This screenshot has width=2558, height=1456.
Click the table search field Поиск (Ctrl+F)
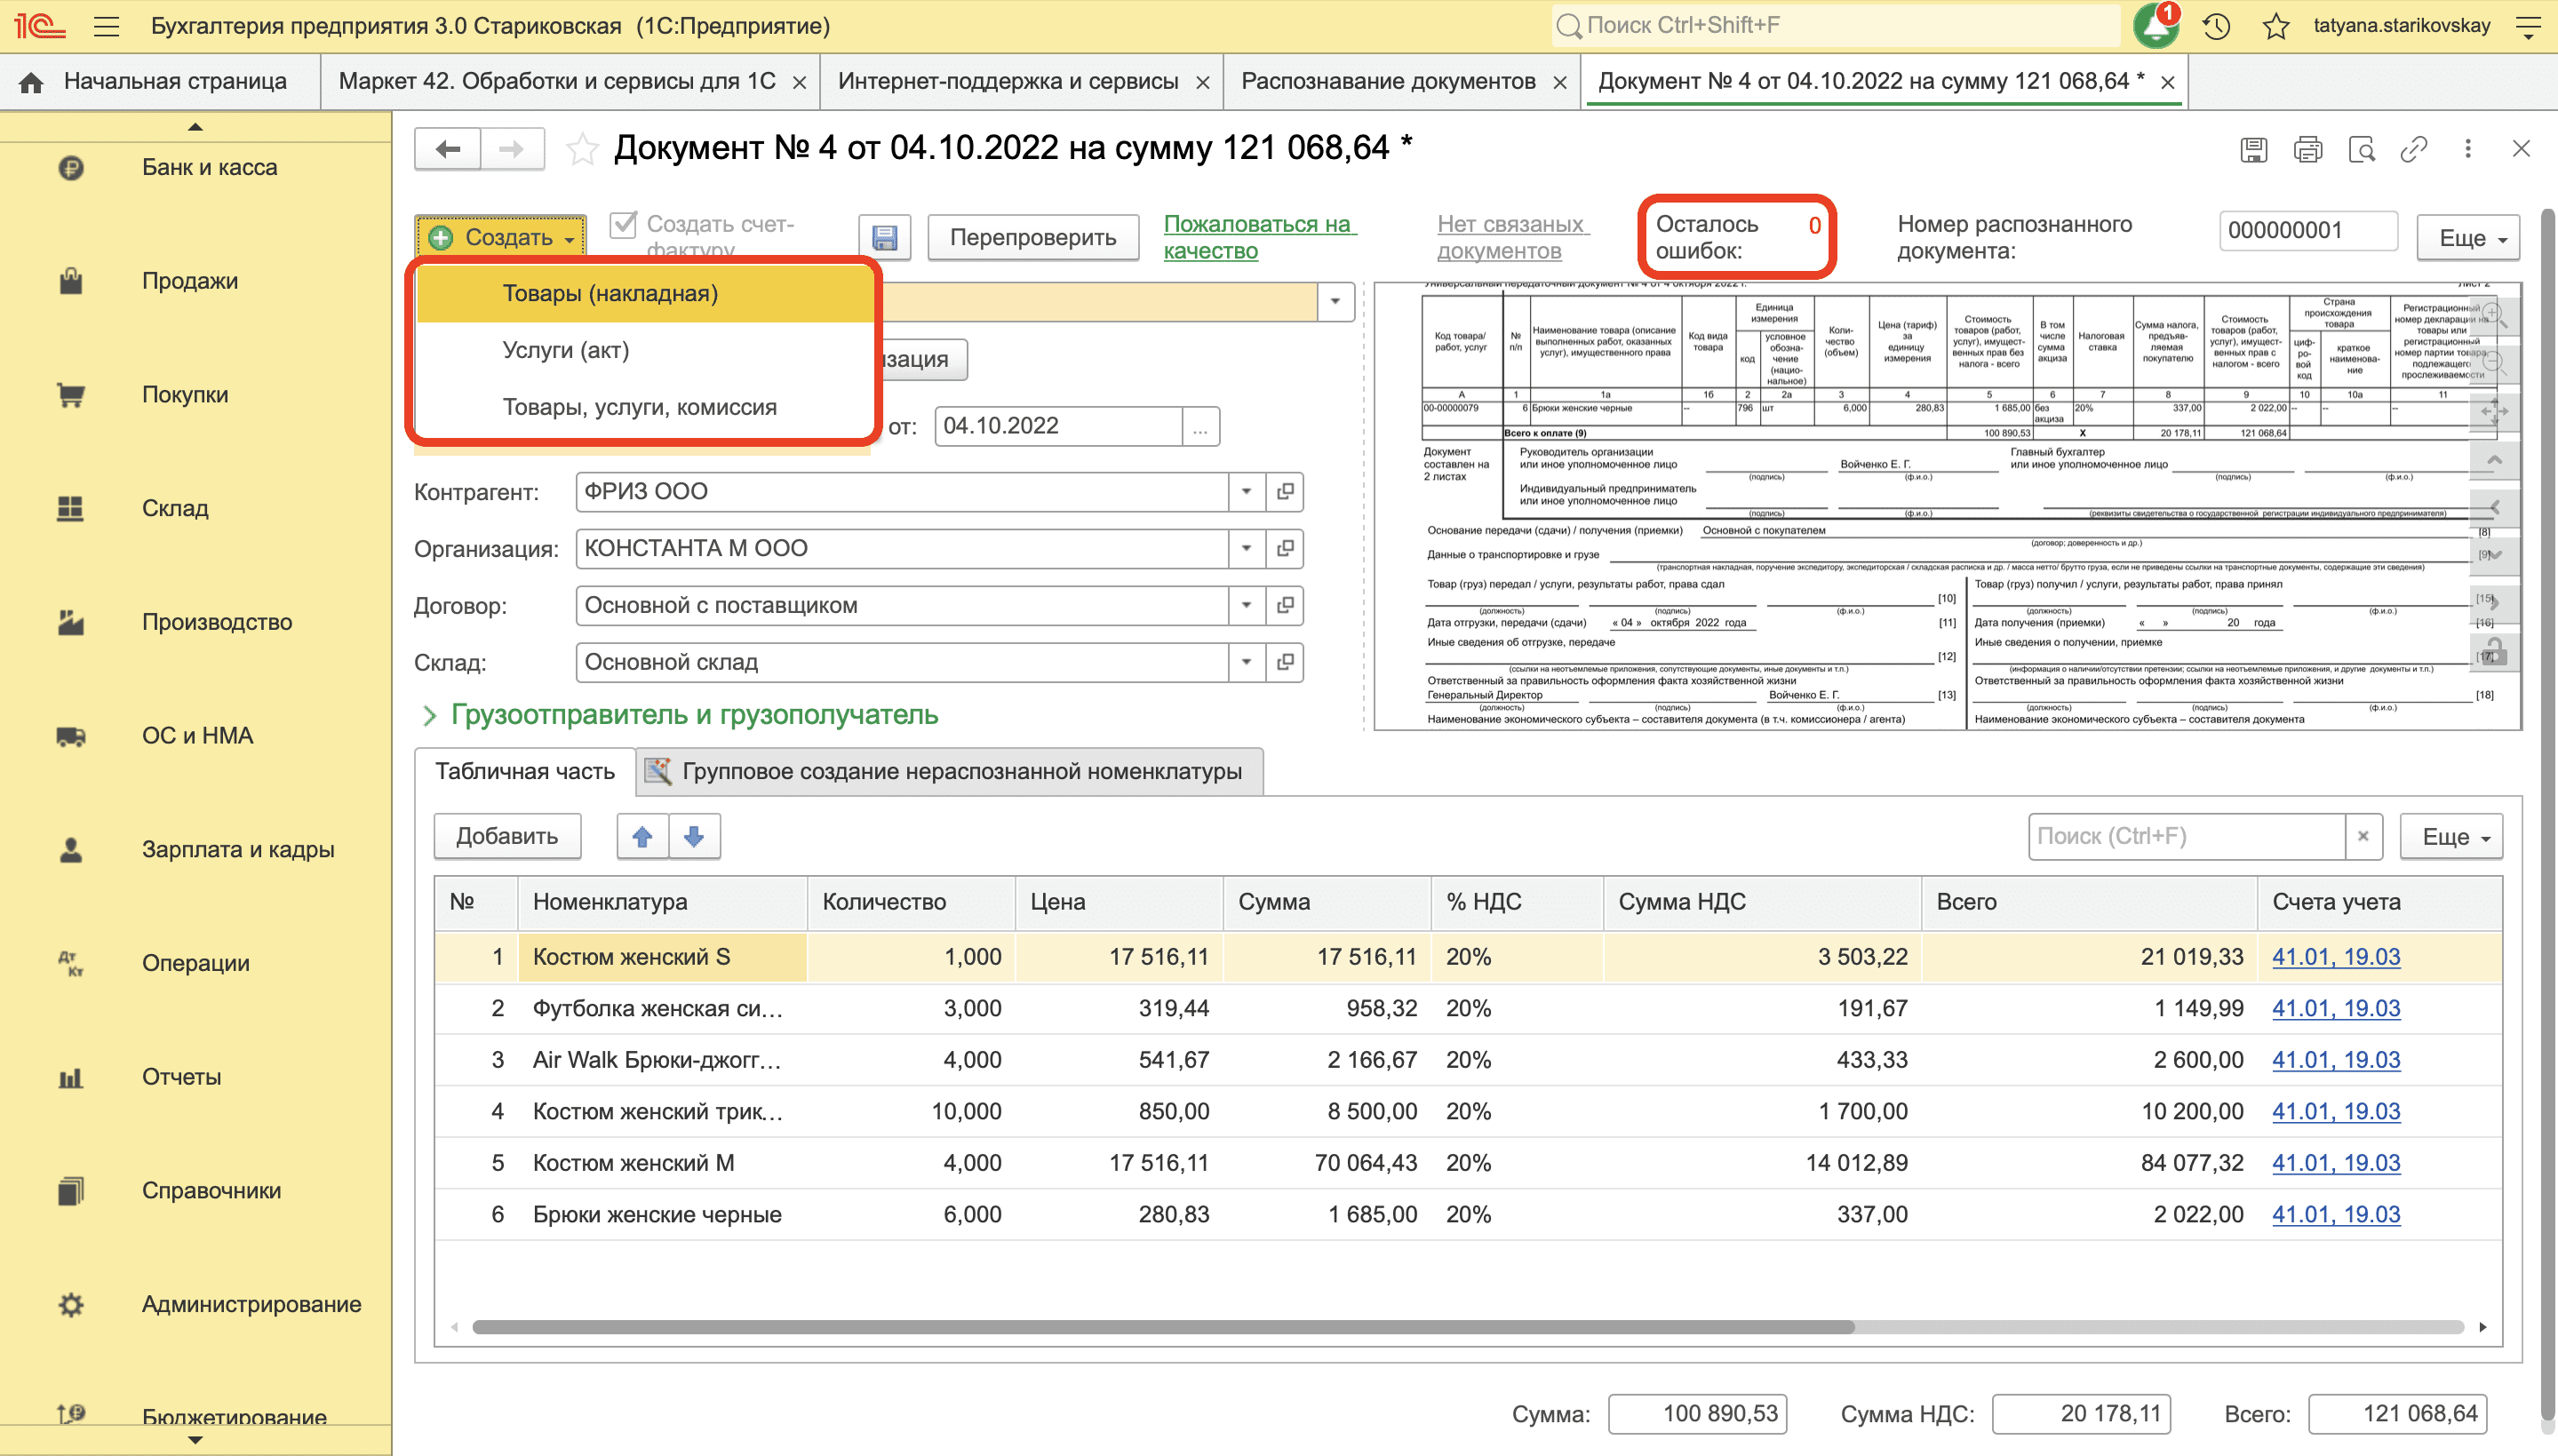[2186, 836]
